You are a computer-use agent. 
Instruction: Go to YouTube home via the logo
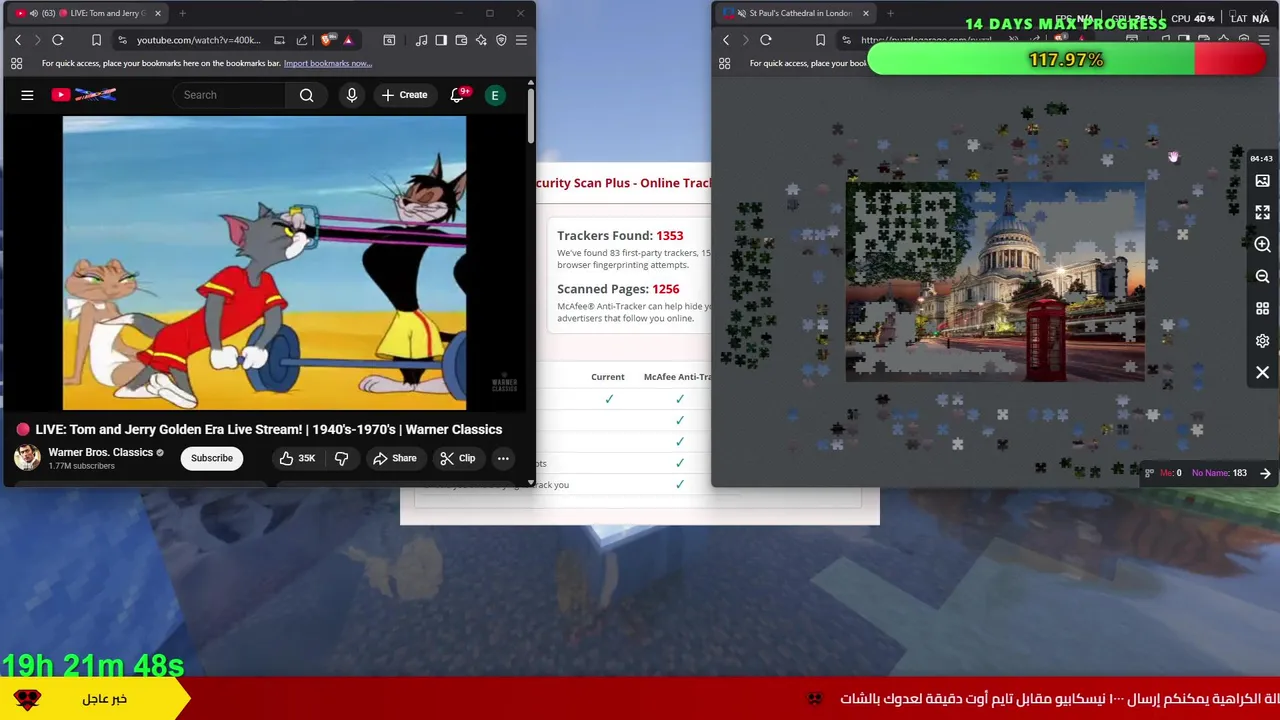pyautogui.click(x=84, y=95)
